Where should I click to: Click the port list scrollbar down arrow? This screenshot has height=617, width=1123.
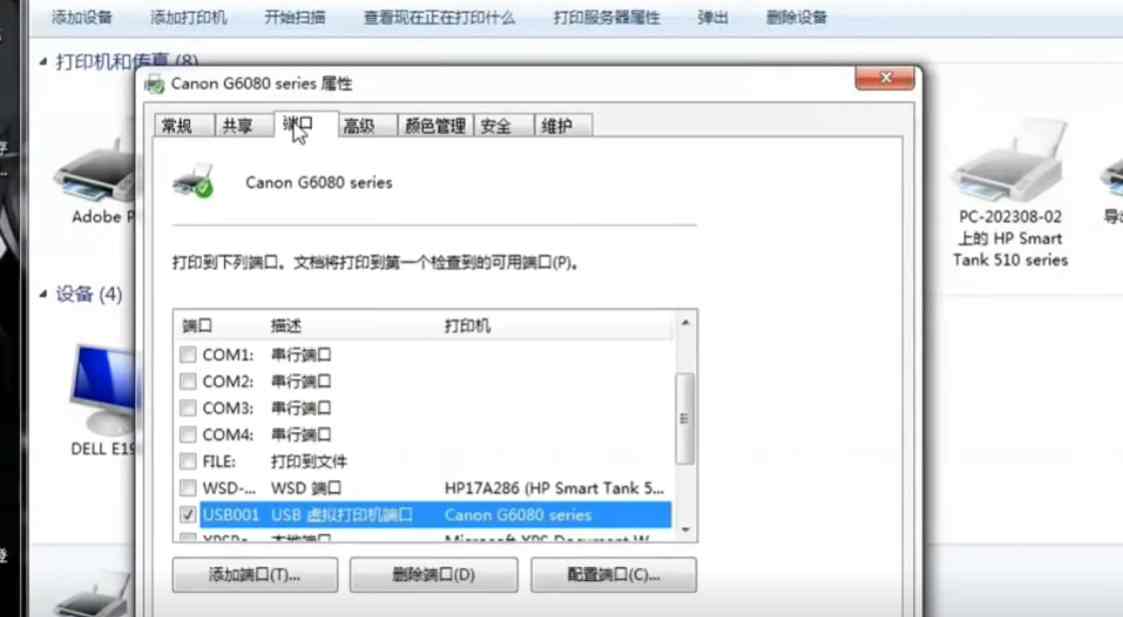click(685, 530)
